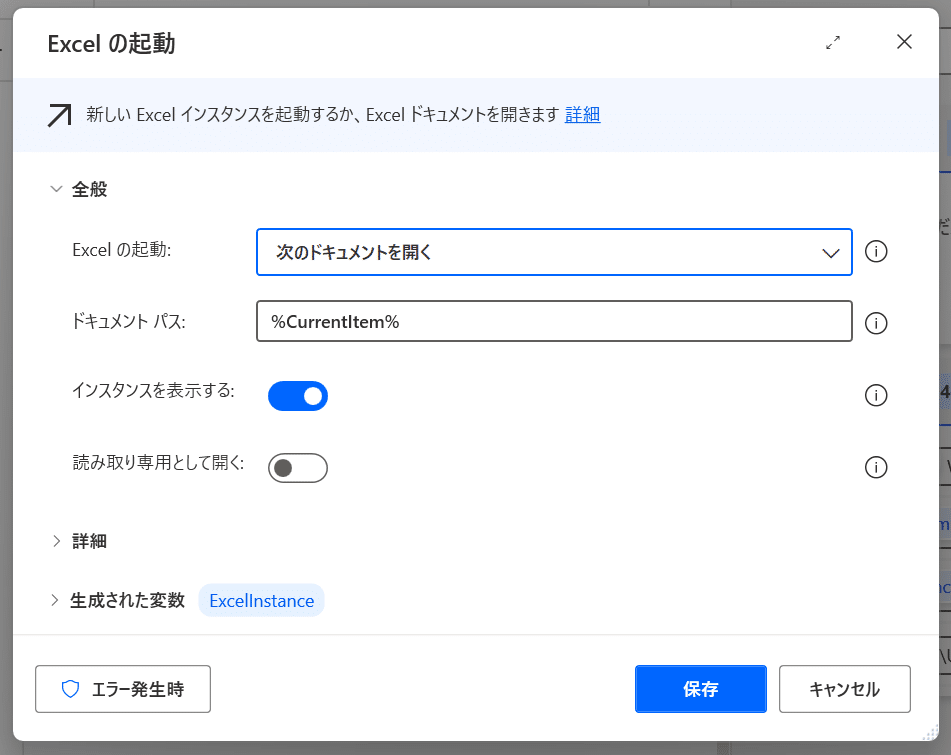Click the 保存 button
This screenshot has width=951, height=755.
[701, 689]
